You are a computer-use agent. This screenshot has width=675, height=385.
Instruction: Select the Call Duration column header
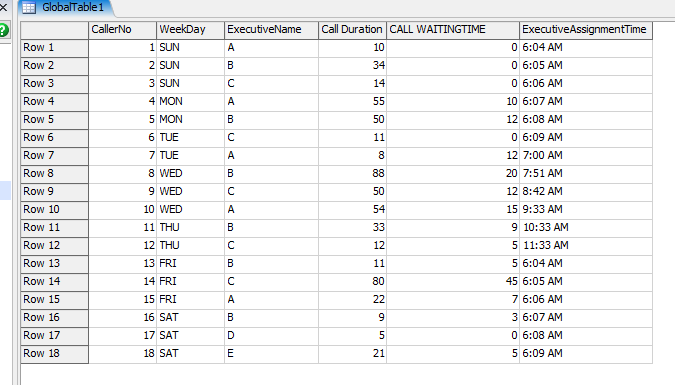point(352,30)
